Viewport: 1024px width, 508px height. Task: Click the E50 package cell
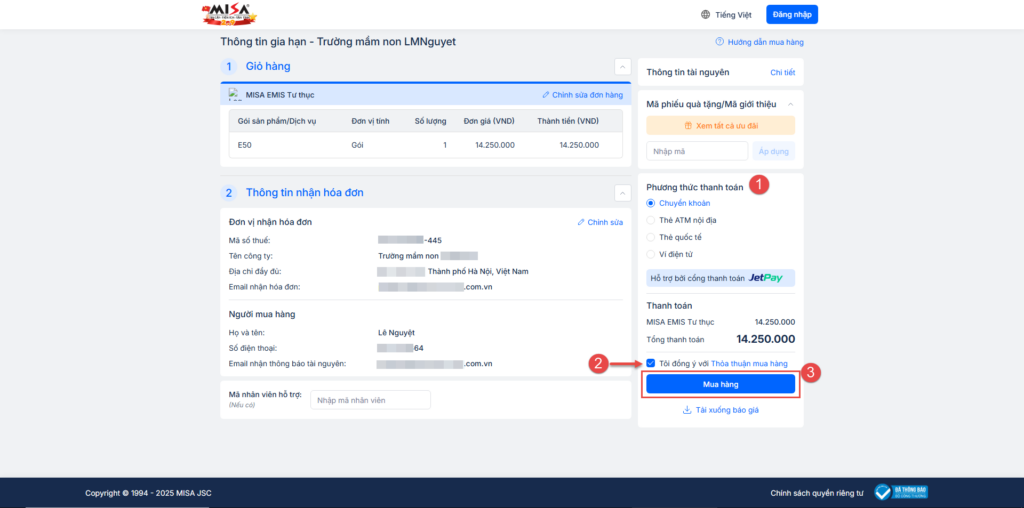[244, 145]
